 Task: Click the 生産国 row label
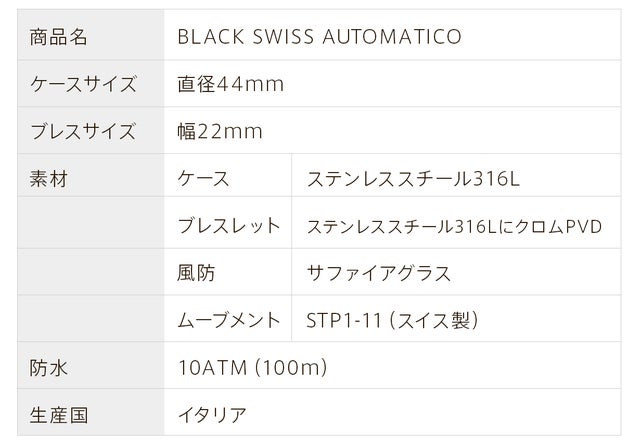[x=60, y=414]
